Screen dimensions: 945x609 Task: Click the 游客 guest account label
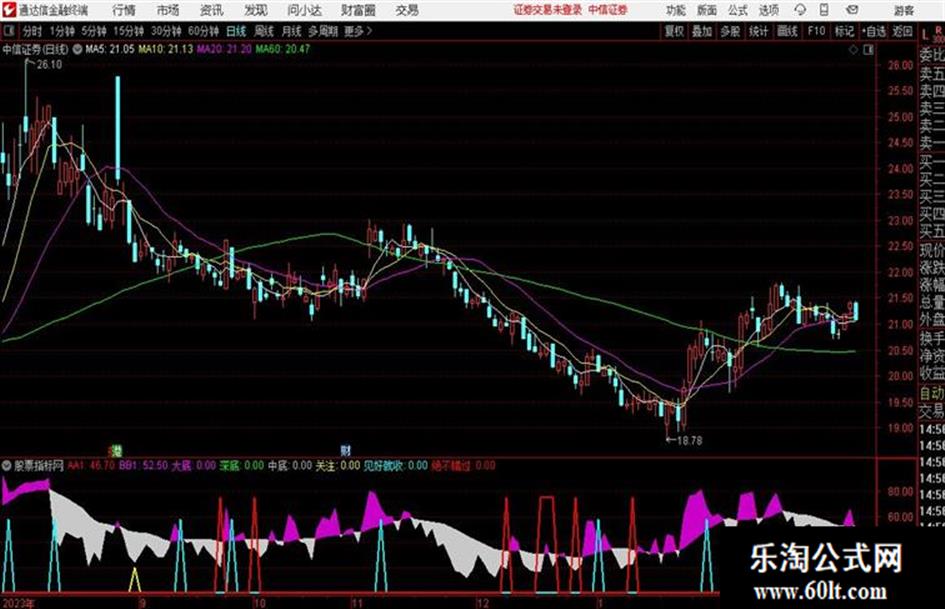coord(903,10)
